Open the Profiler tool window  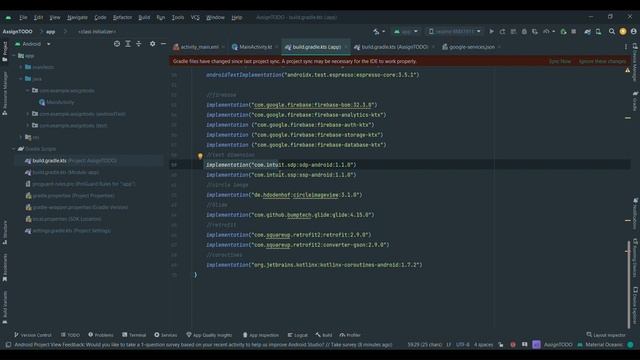pos(350,335)
